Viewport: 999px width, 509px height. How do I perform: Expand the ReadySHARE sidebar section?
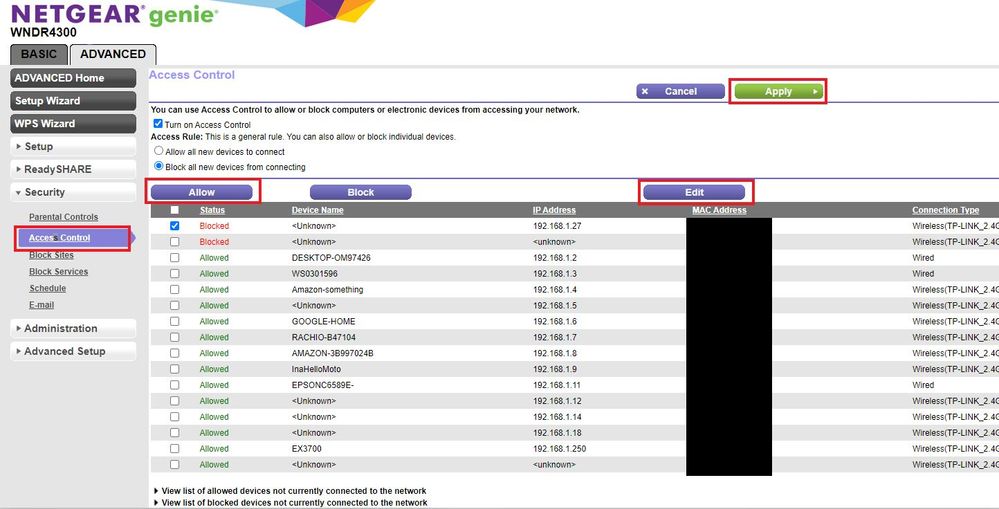click(73, 169)
